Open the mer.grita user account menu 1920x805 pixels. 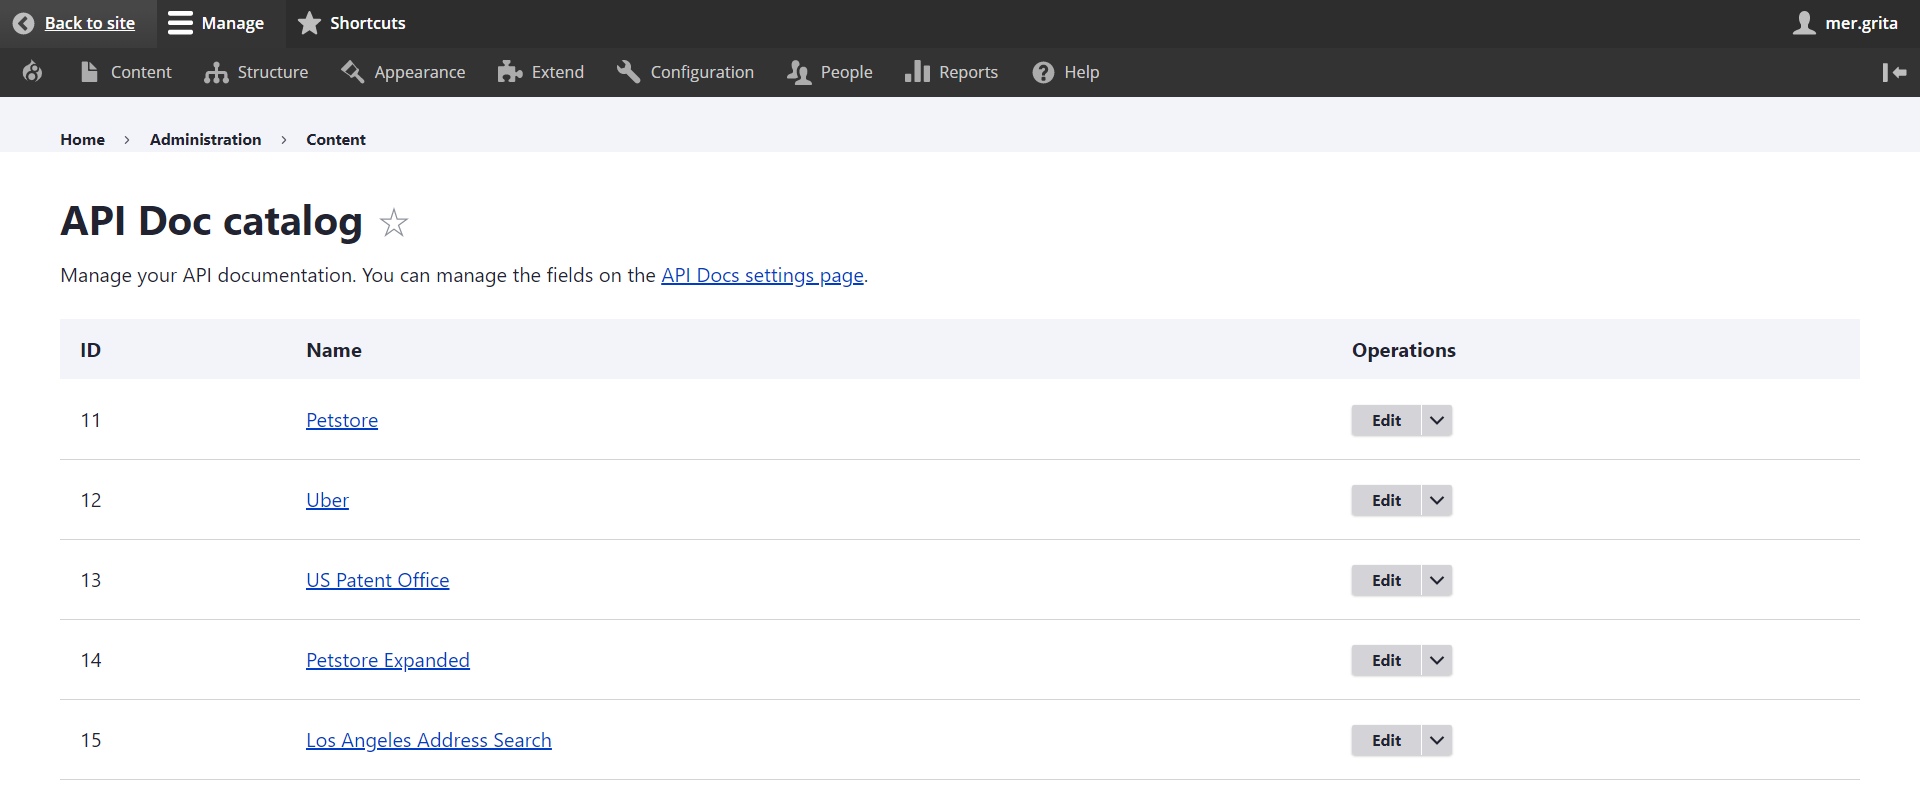[1845, 23]
